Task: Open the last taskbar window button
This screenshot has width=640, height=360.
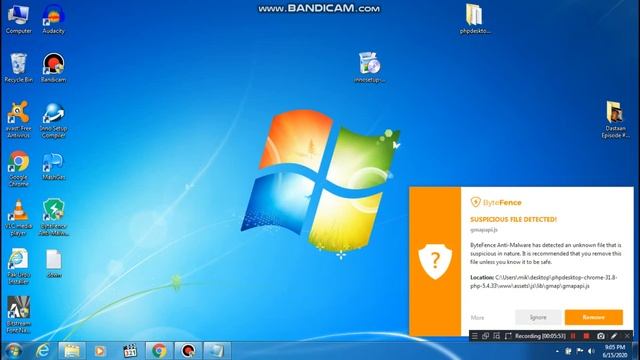Action: tap(217, 351)
